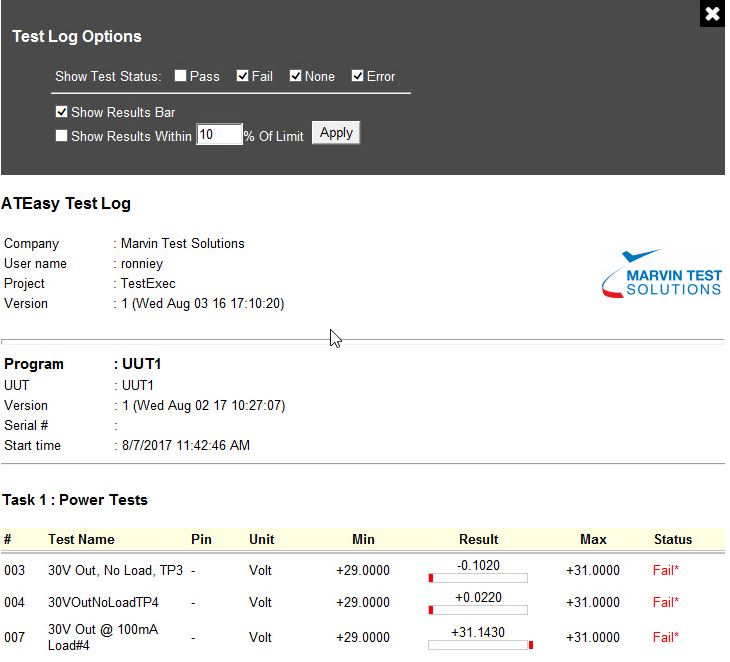Click Fail* status of test 007

tap(666, 637)
